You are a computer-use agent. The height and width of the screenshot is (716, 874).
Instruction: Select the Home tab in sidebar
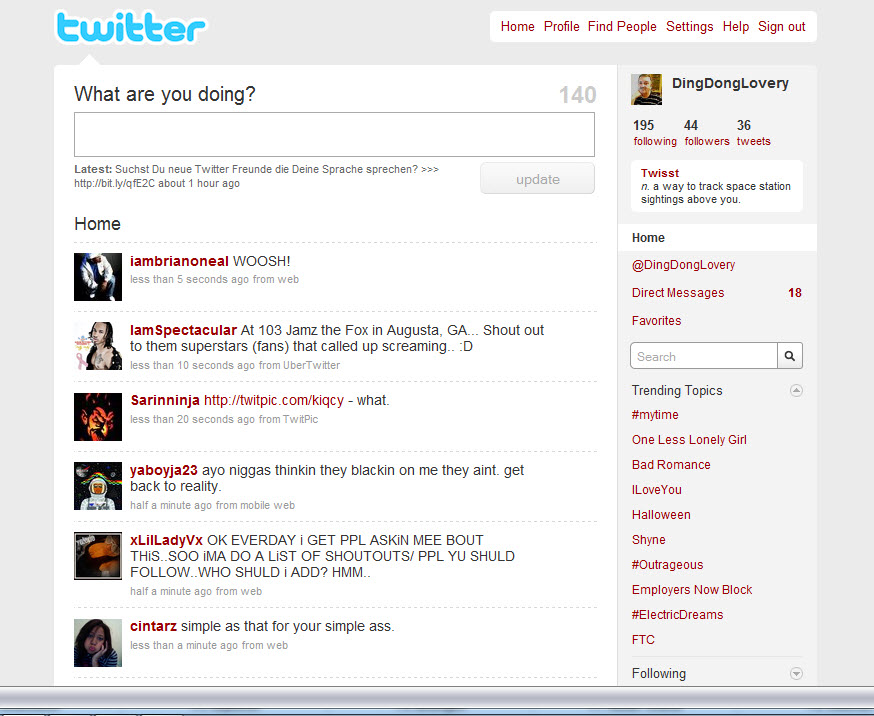coord(717,238)
